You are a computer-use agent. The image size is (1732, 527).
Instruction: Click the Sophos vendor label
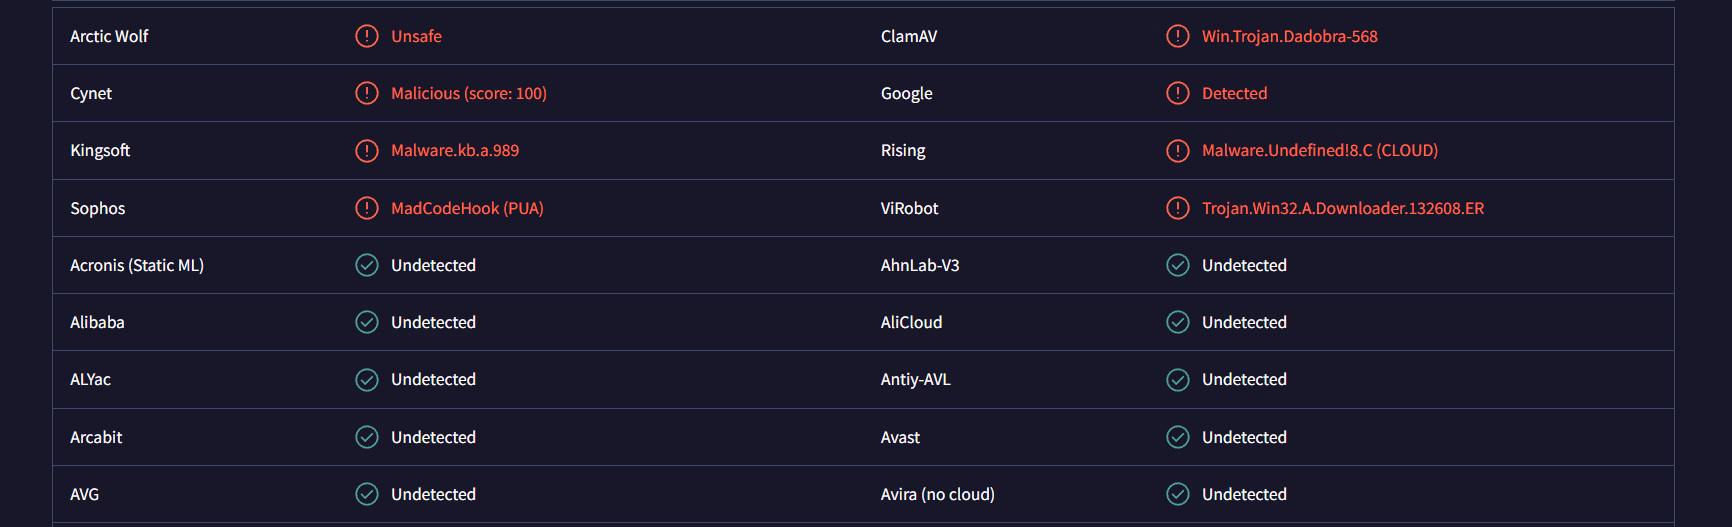[x=98, y=208]
